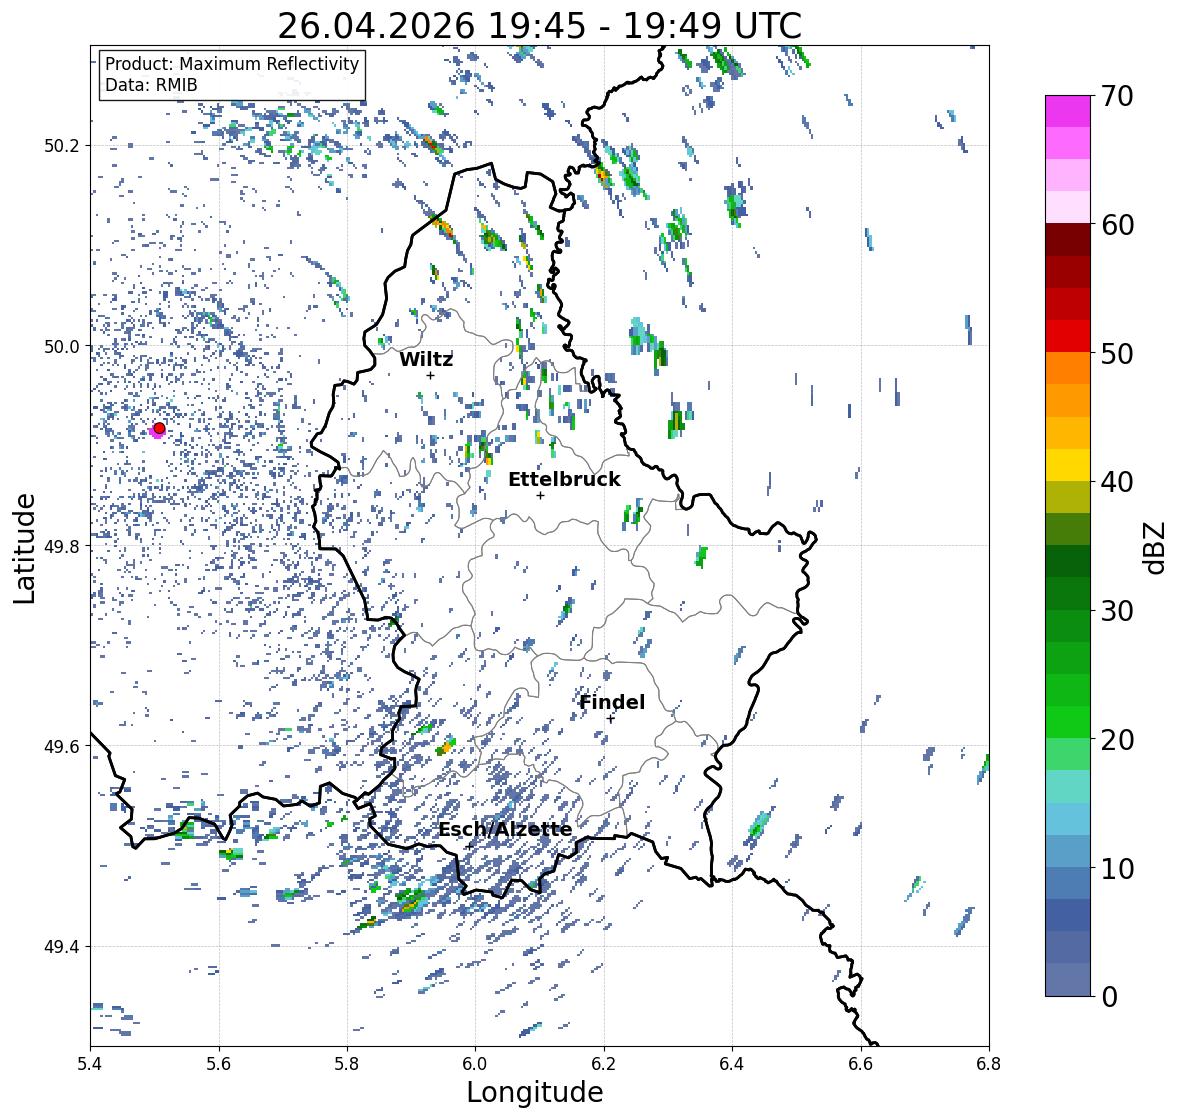The width and height of the screenshot is (1179, 1117).
Task: Click the Product: Maximum Reflectivity info box
Action: [x=232, y=74]
